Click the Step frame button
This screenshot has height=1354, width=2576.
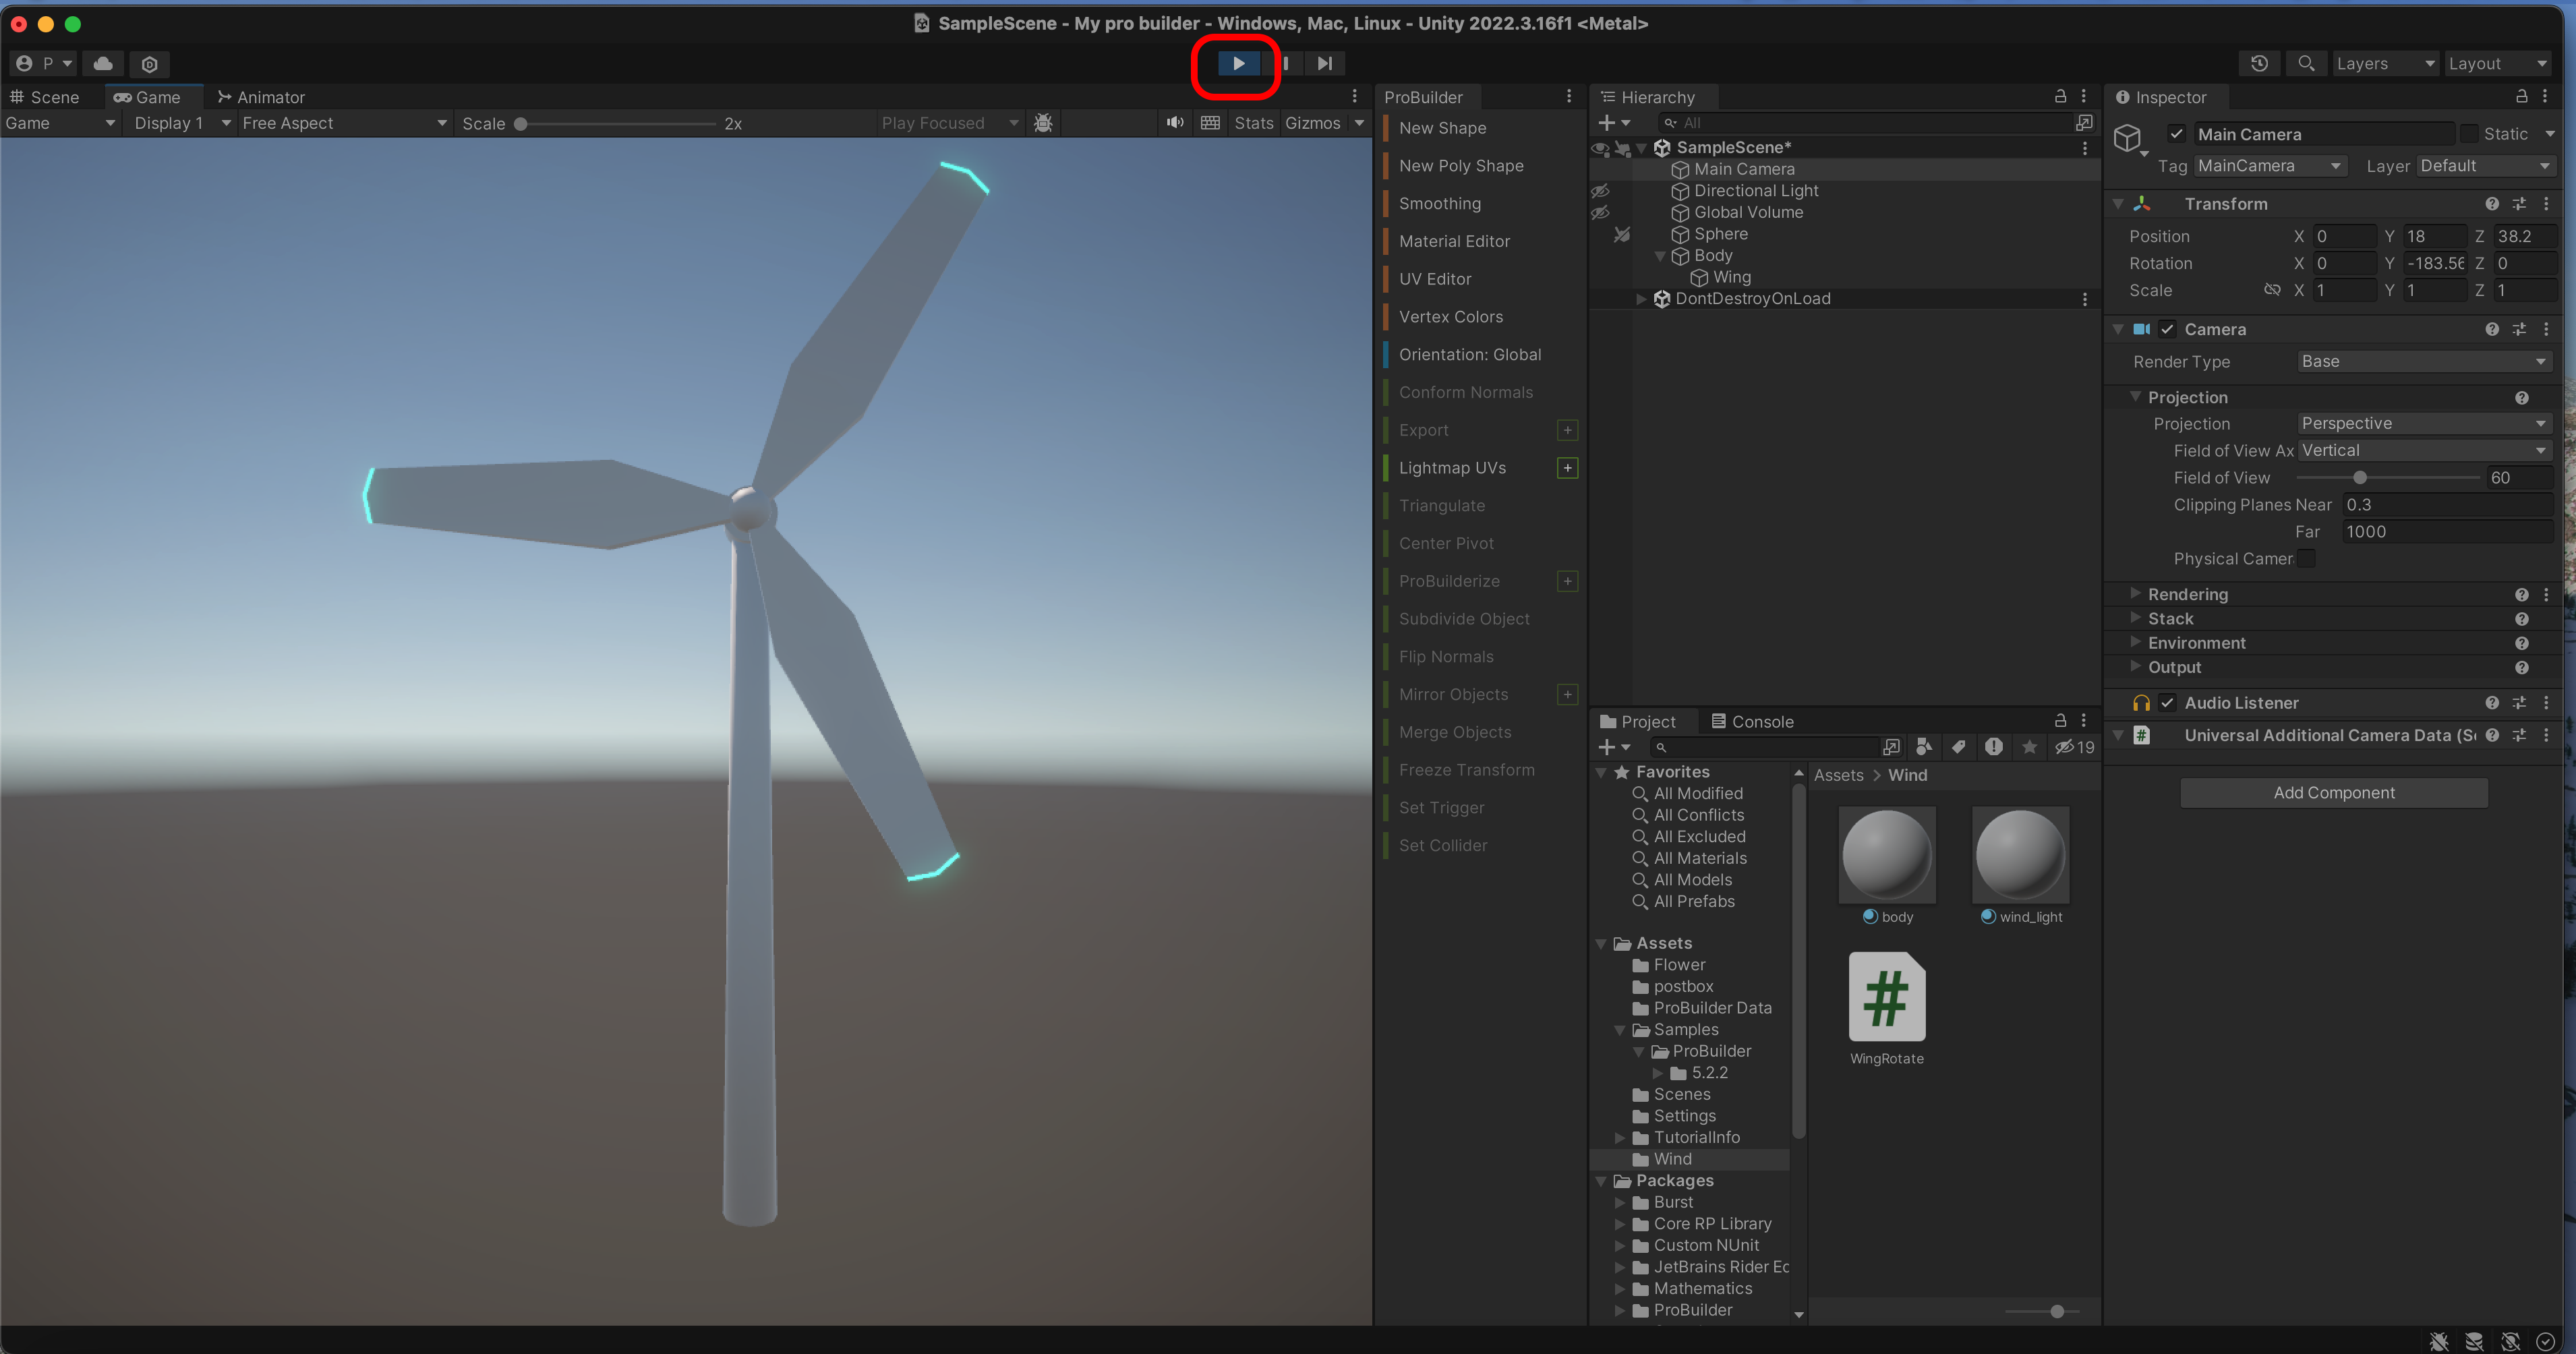(x=1324, y=63)
